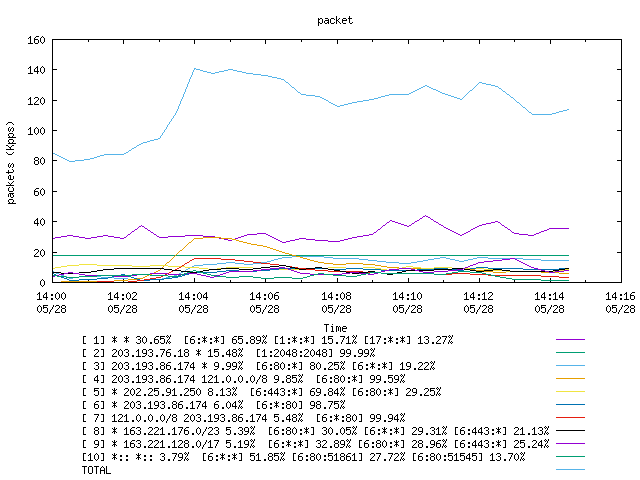
Task: Click dark blue line sample for legend entry 6
Action: coord(570,405)
